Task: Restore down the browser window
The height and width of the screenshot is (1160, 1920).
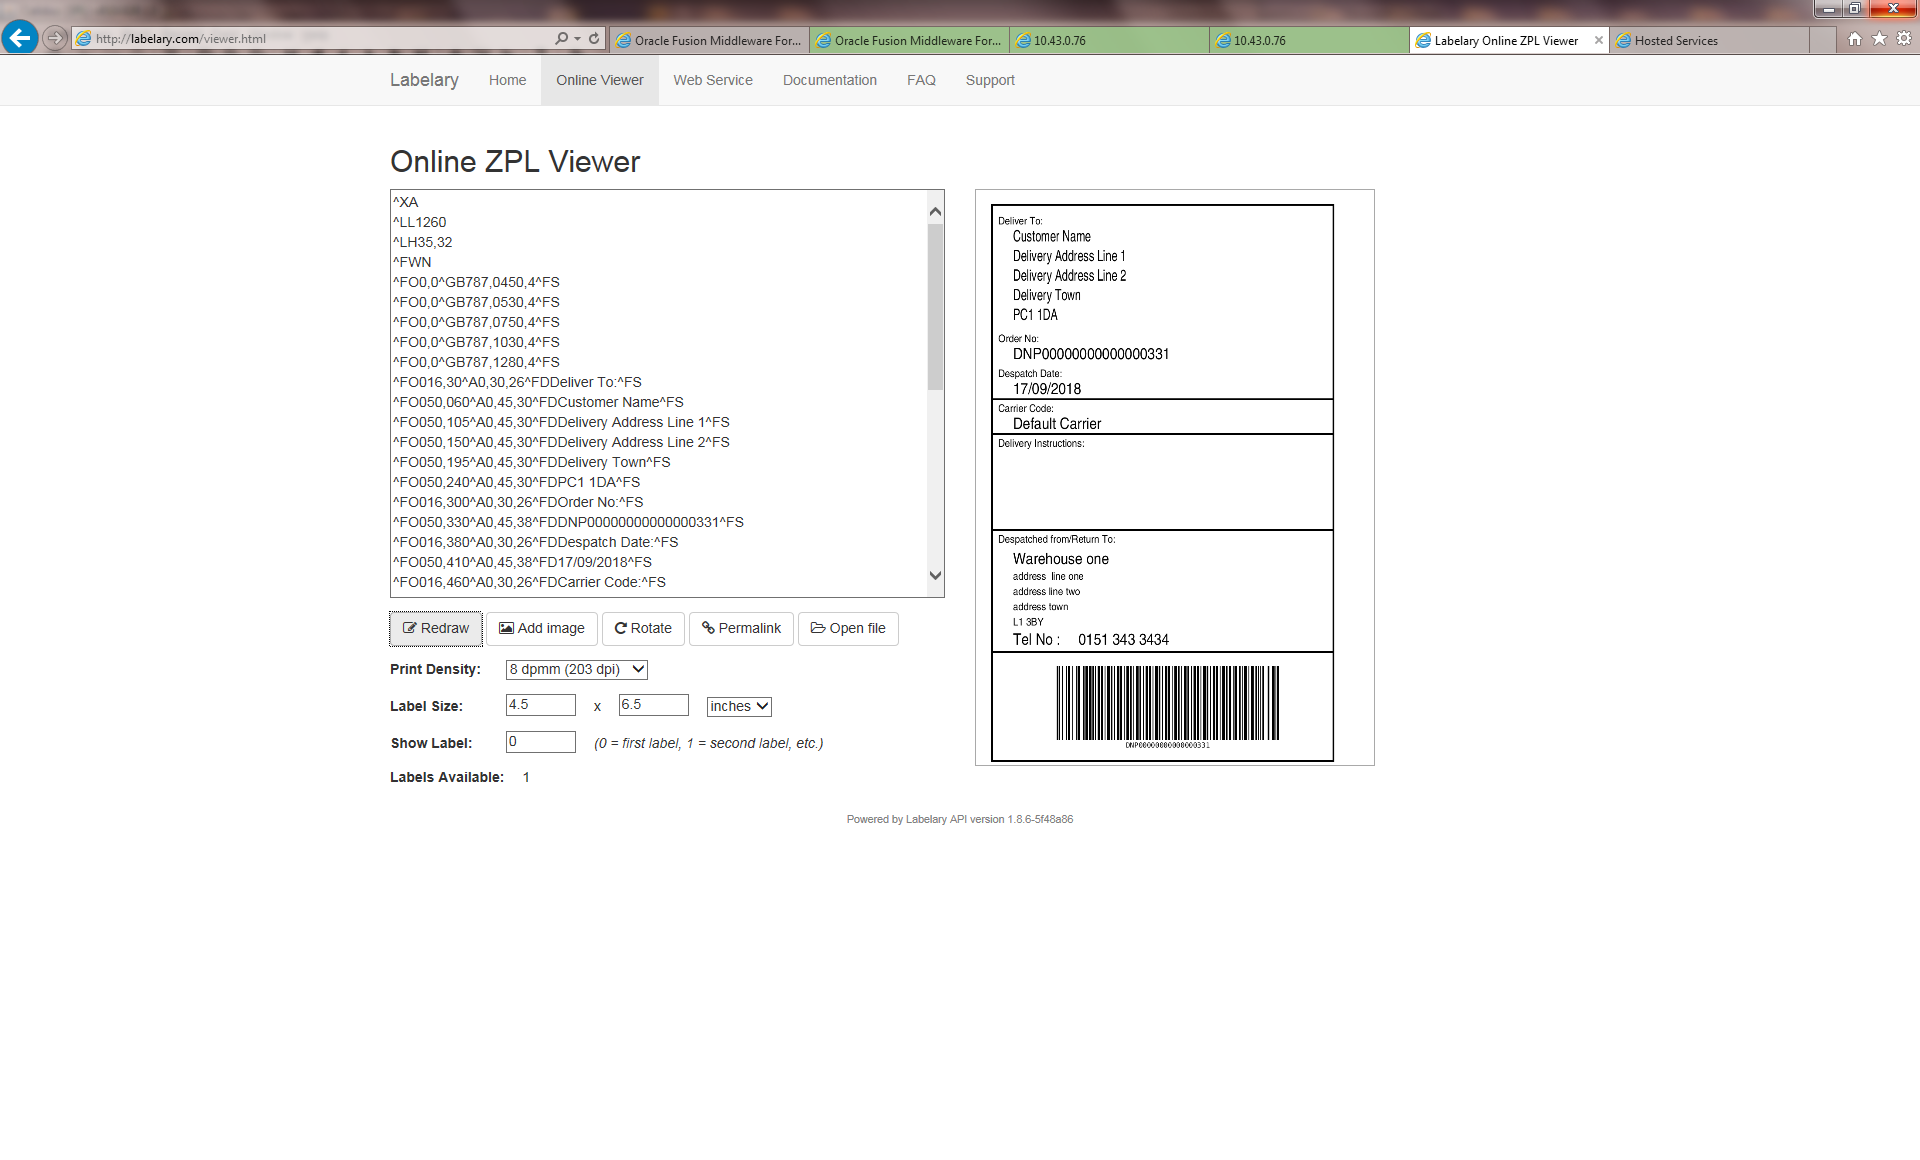Action: pos(1854,8)
